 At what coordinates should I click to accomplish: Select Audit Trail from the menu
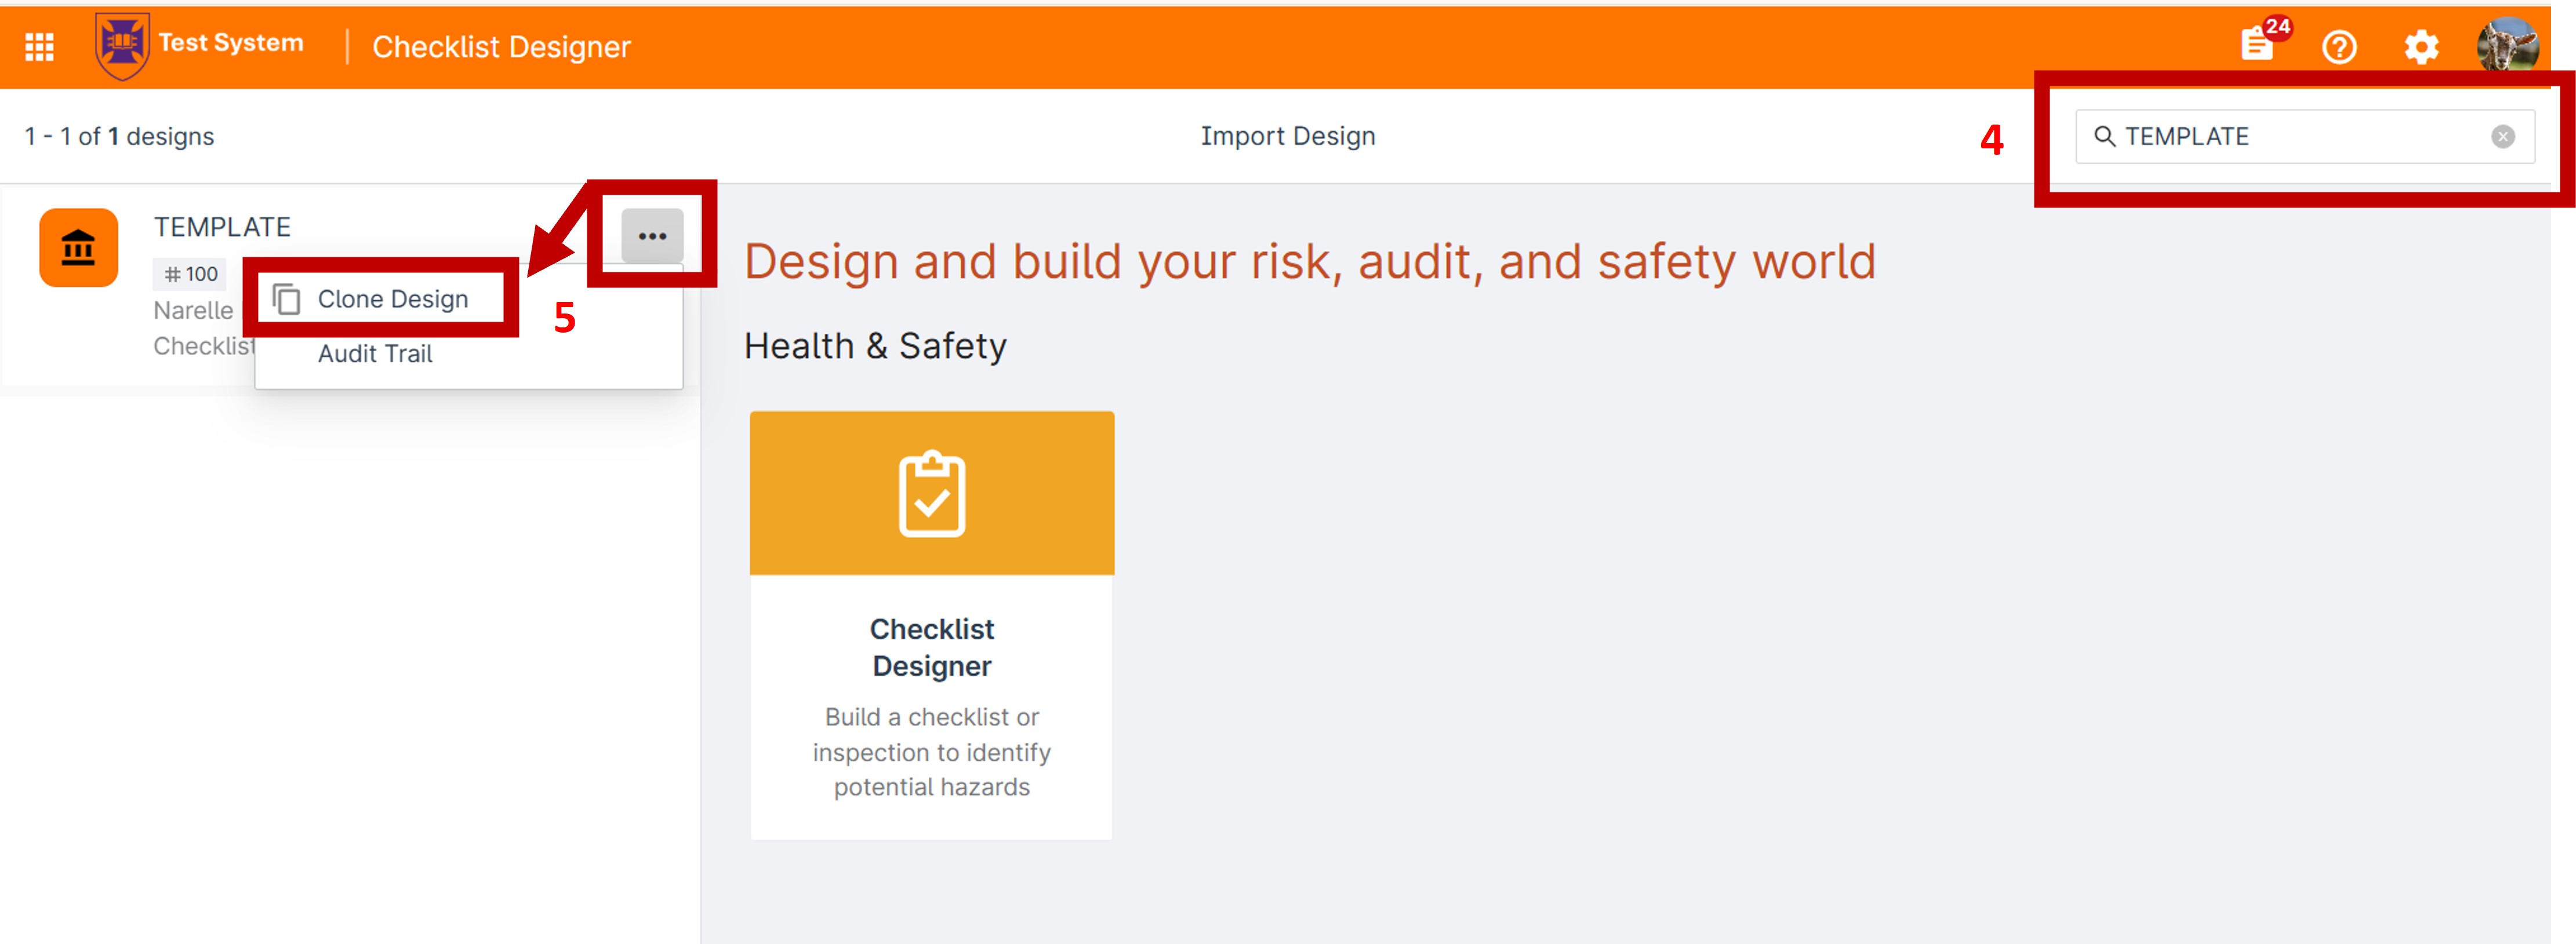coord(375,353)
